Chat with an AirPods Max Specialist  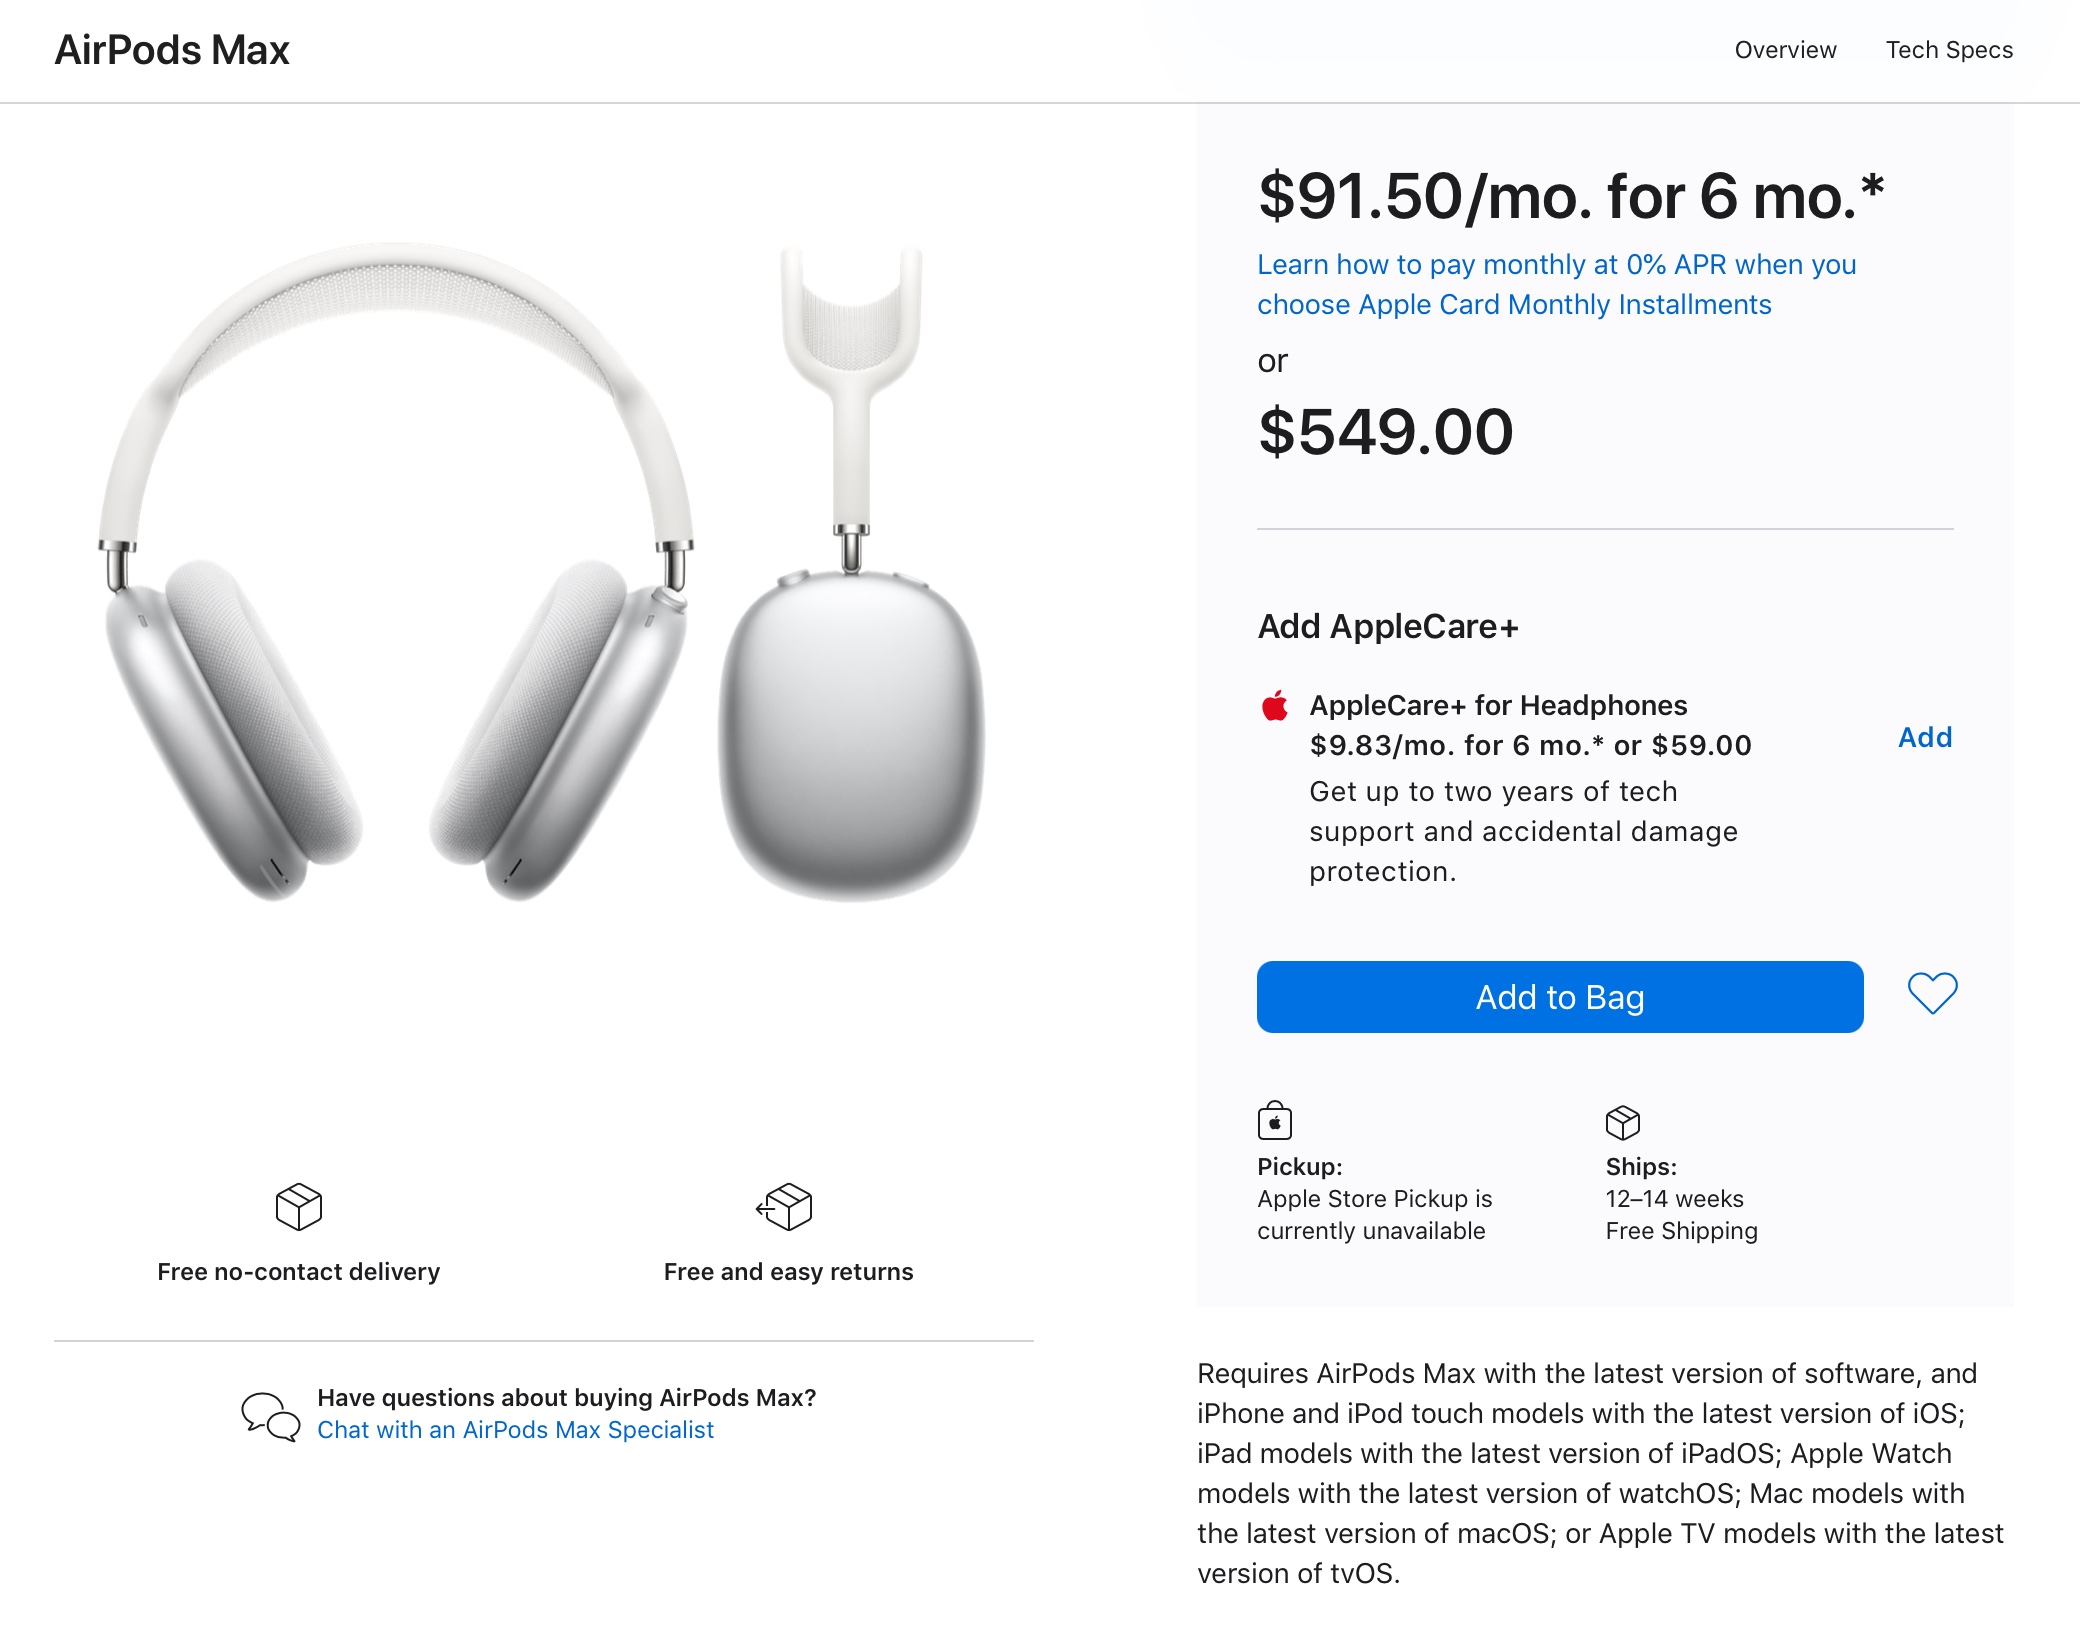515,1430
